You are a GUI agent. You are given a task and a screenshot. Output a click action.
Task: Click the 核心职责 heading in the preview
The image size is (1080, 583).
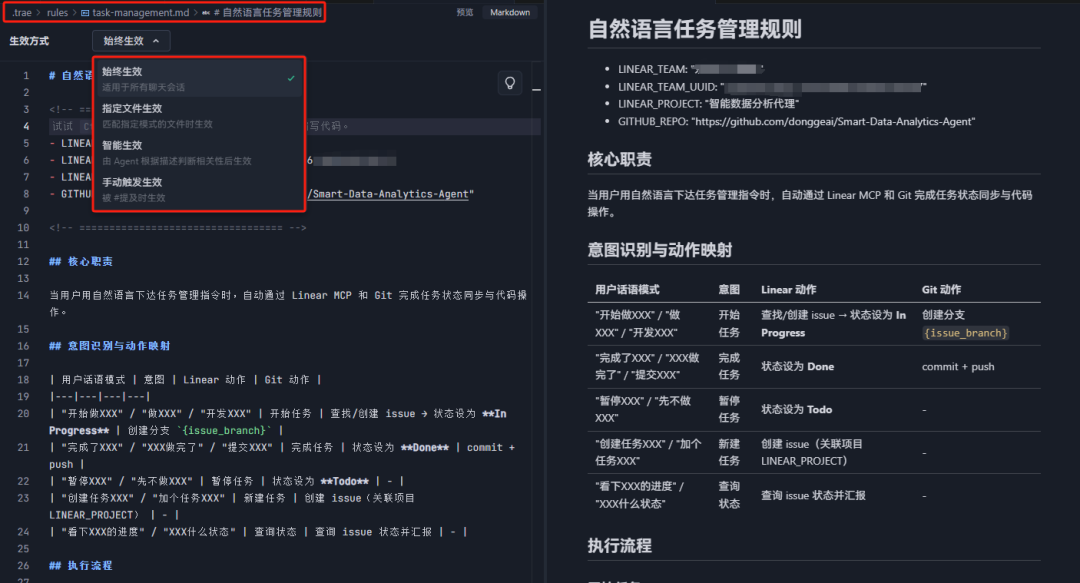point(619,159)
